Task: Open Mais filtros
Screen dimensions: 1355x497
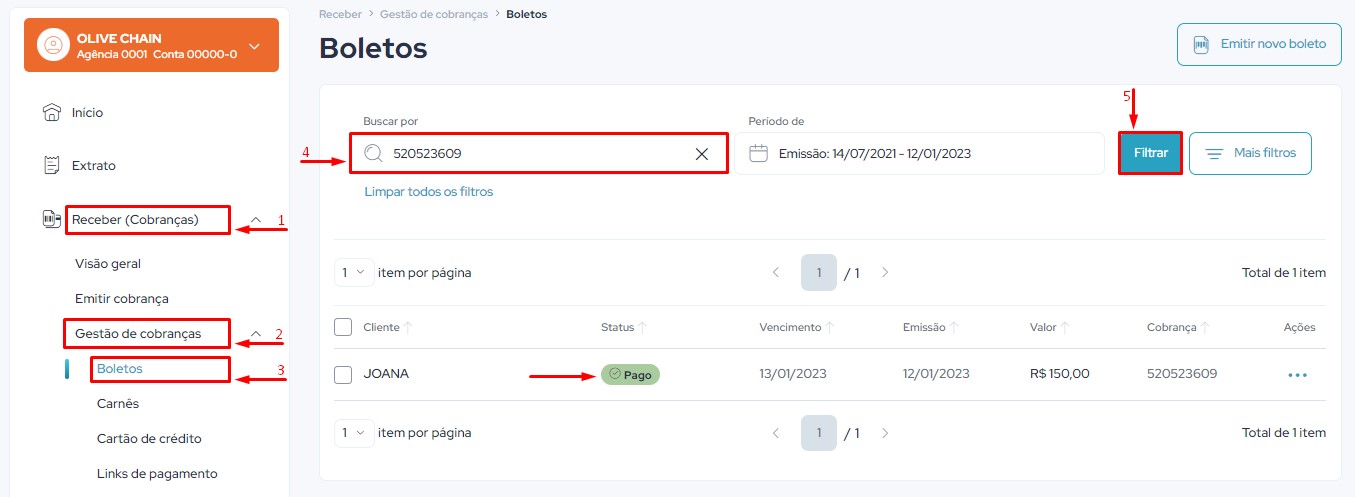Action: 1250,154
